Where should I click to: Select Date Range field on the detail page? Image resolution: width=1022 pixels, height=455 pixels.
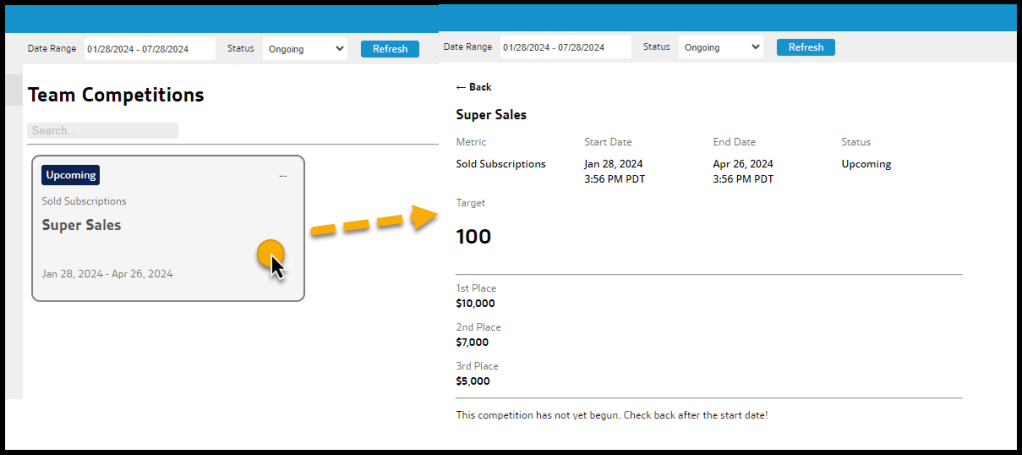click(x=565, y=47)
